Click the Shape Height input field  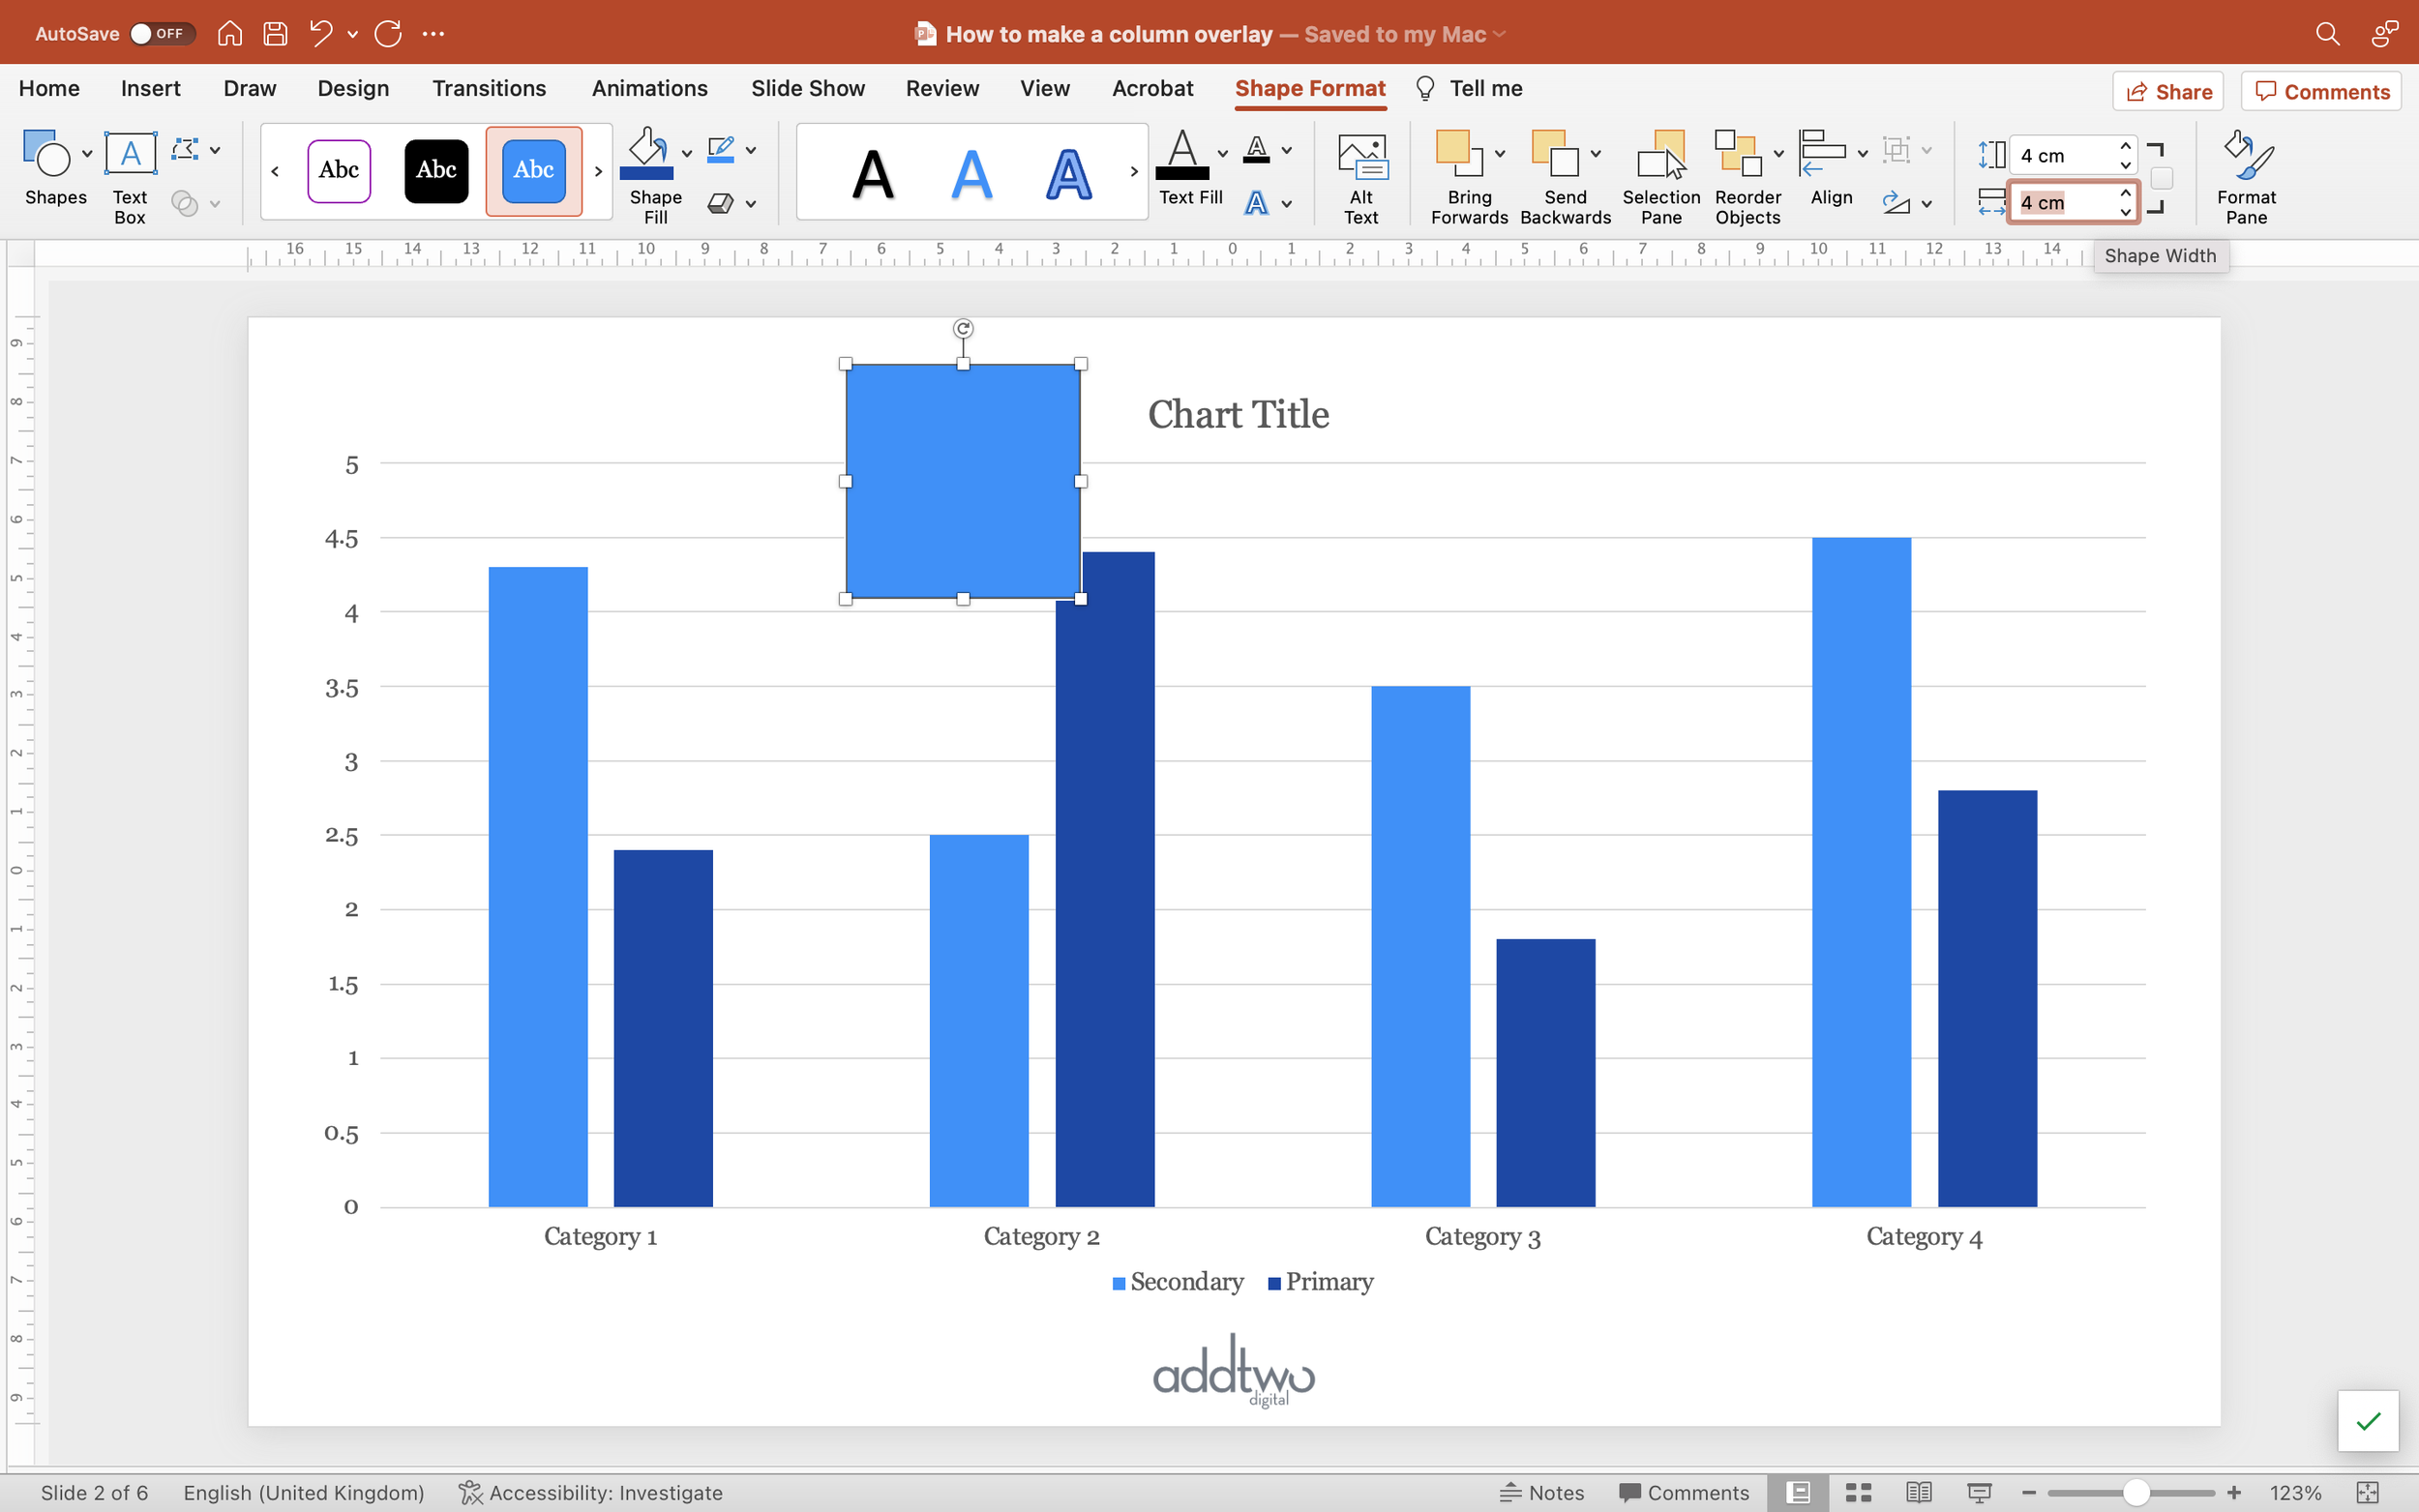click(2060, 155)
